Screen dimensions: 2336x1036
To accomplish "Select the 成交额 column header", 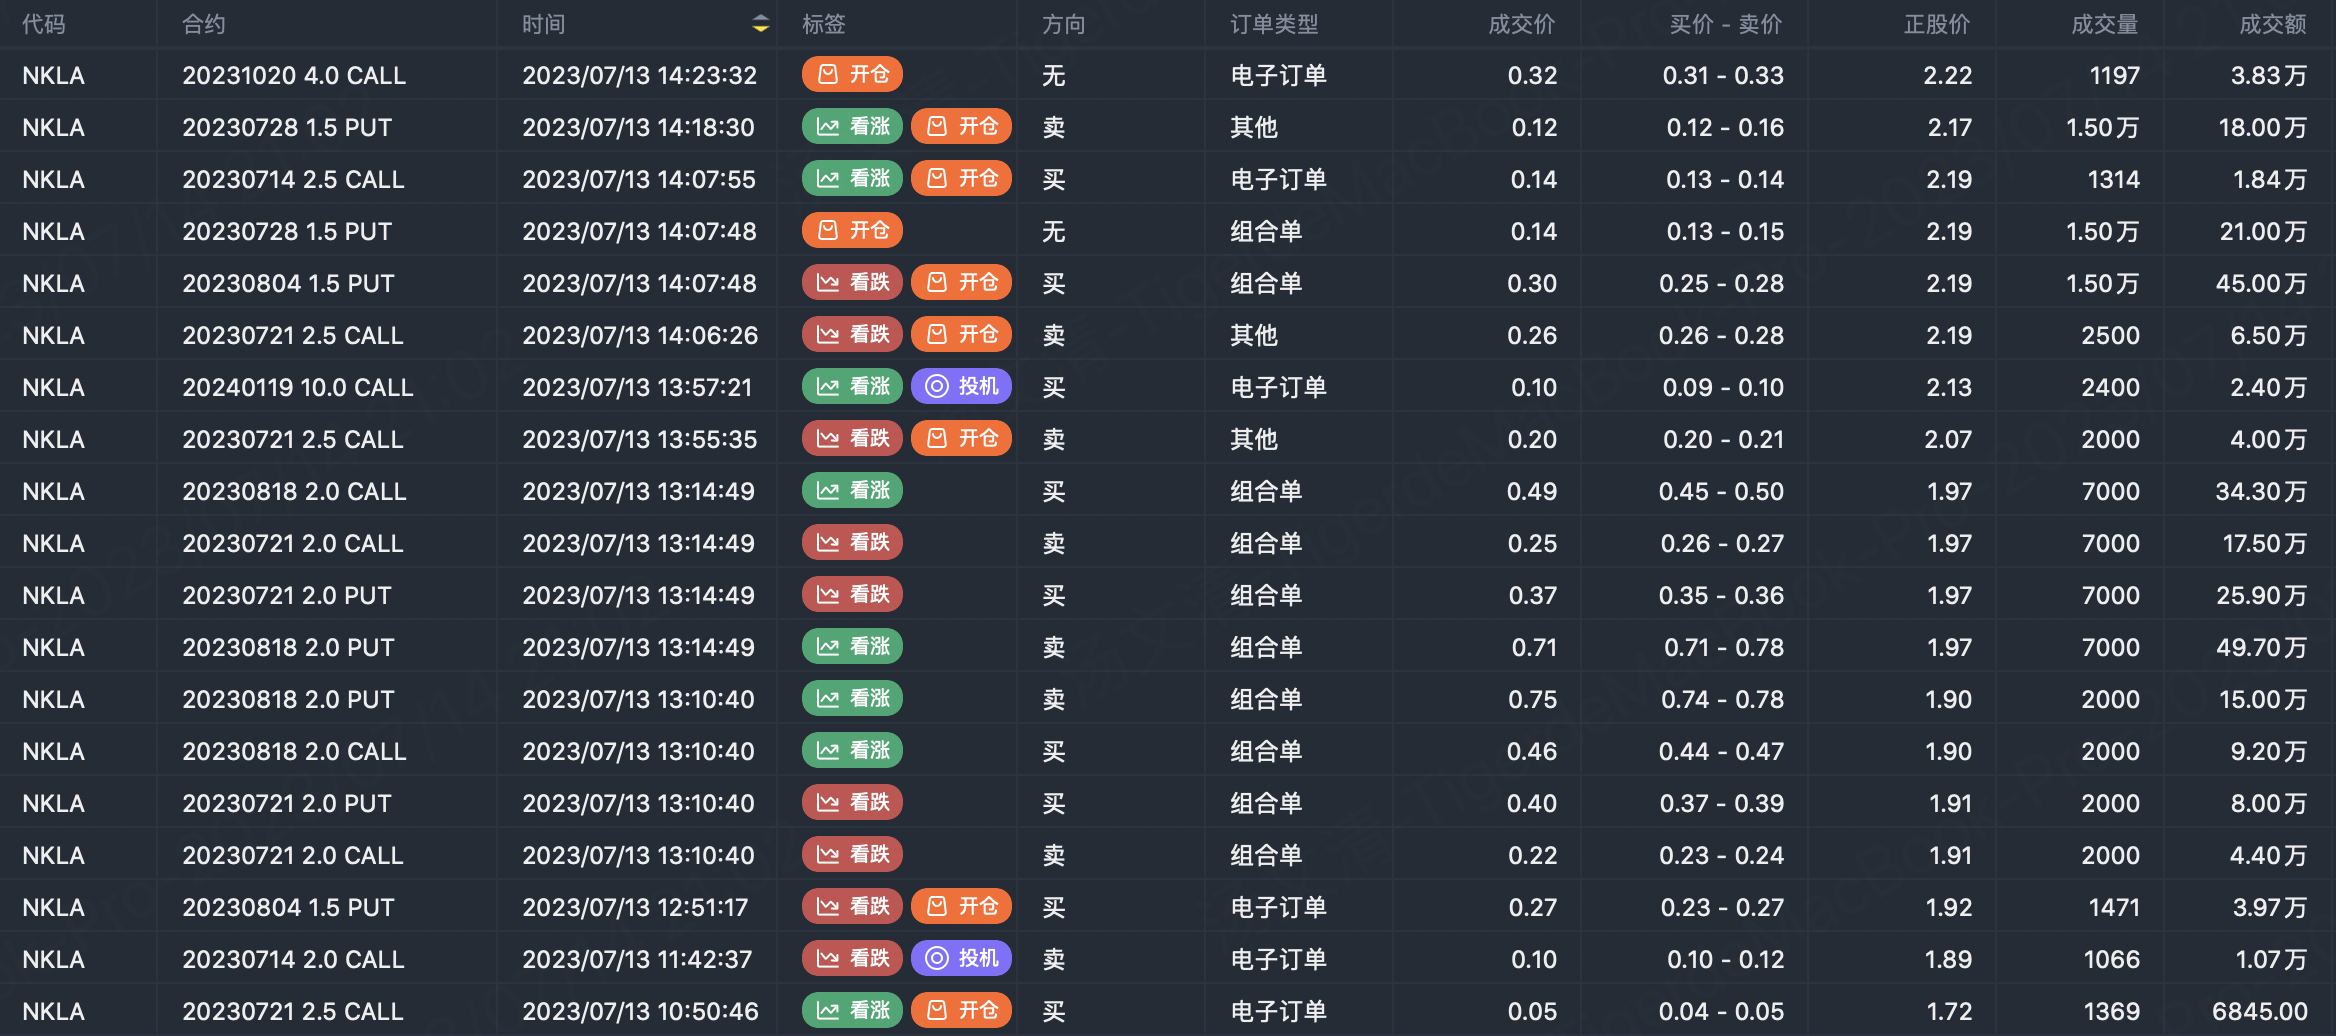I will pos(2272,24).
